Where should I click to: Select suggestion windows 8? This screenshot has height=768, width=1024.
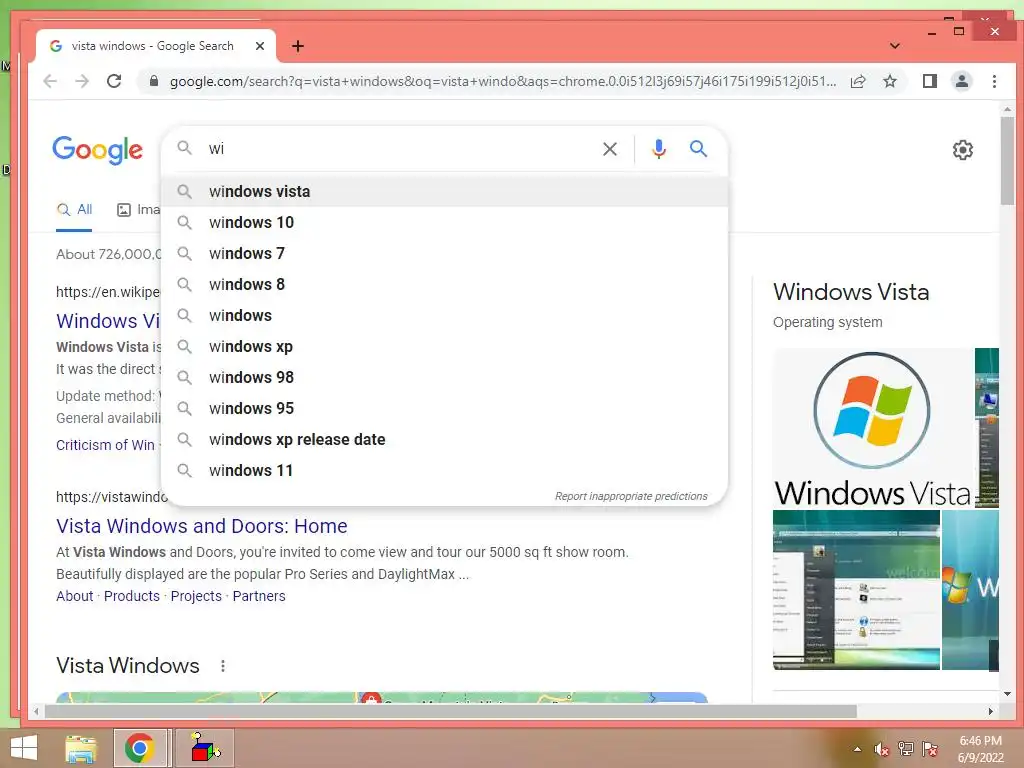point(444,285)
